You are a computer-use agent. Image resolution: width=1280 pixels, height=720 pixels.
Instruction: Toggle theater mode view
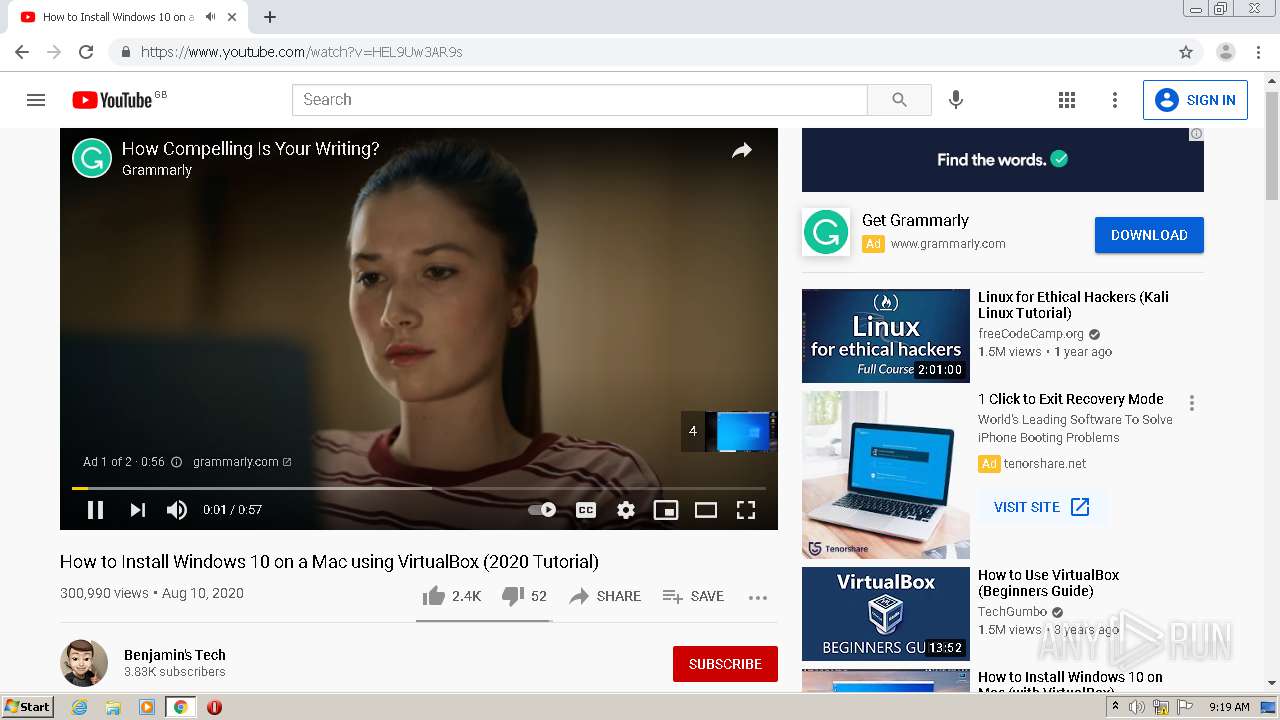pos(706,510)
